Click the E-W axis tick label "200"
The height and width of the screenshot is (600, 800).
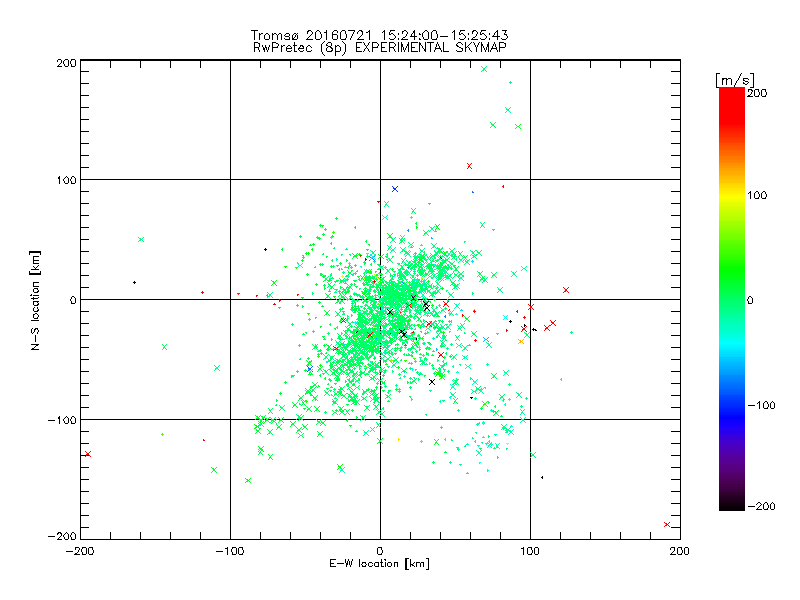(680, 551)
